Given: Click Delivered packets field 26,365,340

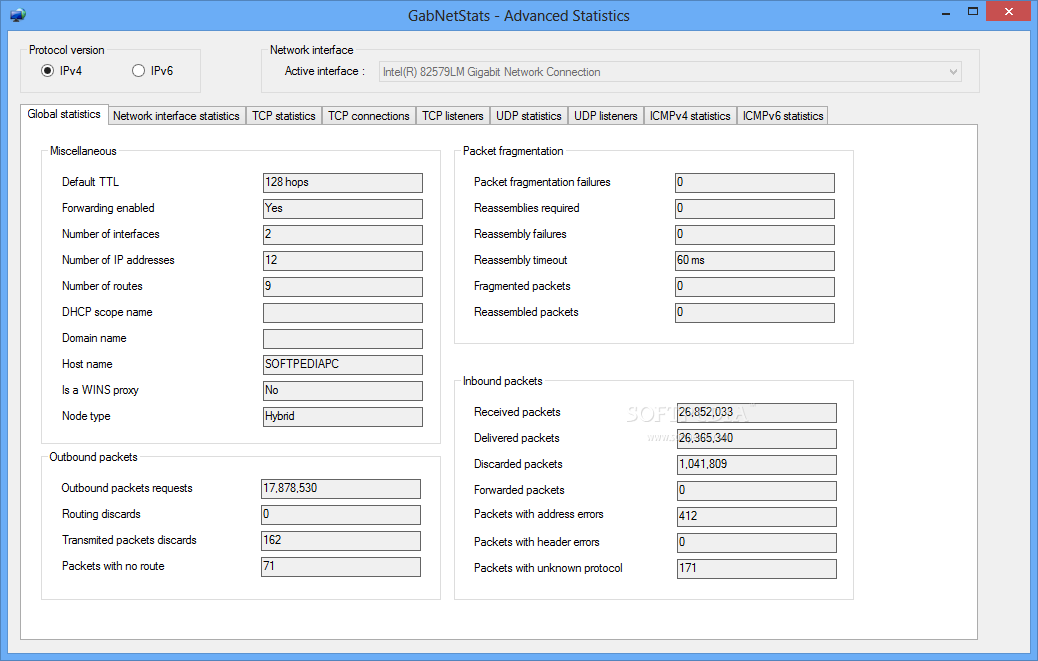Looking at the screenshot, I should pyautogui.click(x=757, y=439).
